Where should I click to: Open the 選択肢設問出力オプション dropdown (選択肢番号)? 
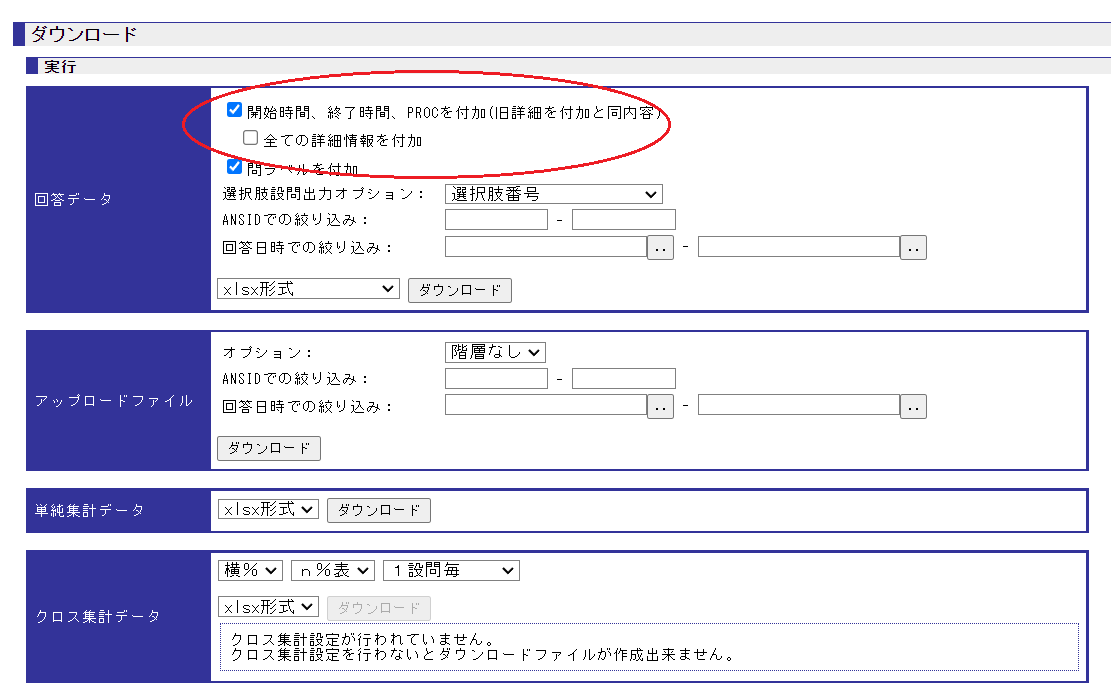tap(553, 194)
